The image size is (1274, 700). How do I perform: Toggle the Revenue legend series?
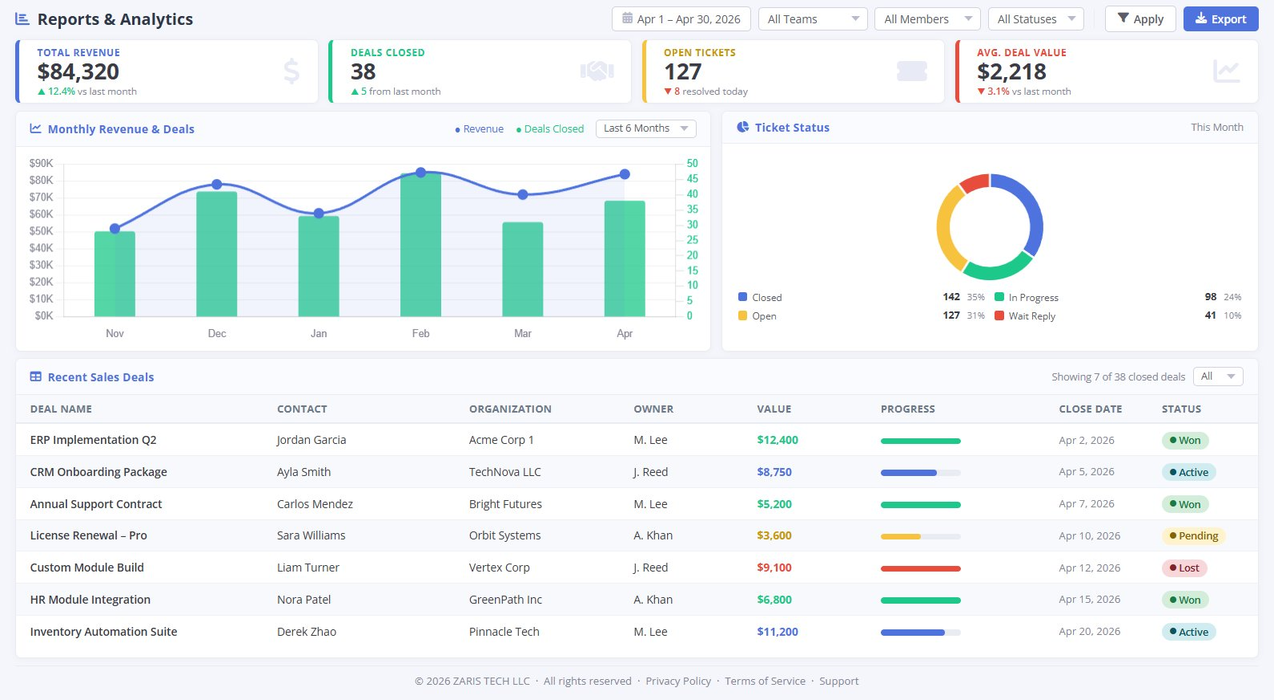click(x=479, y=129)
